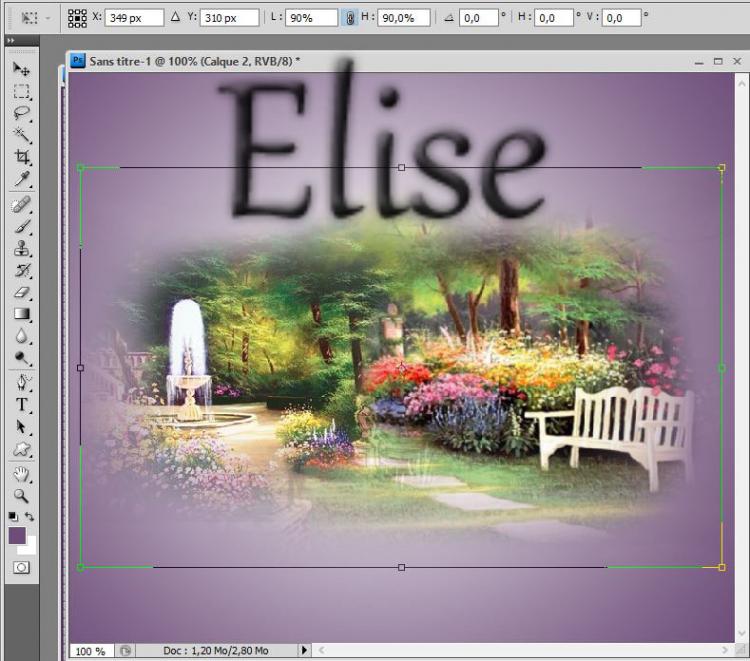Open the purple foreground color swatch
This screenshot has height=661, width=750.
coord(17,535)
